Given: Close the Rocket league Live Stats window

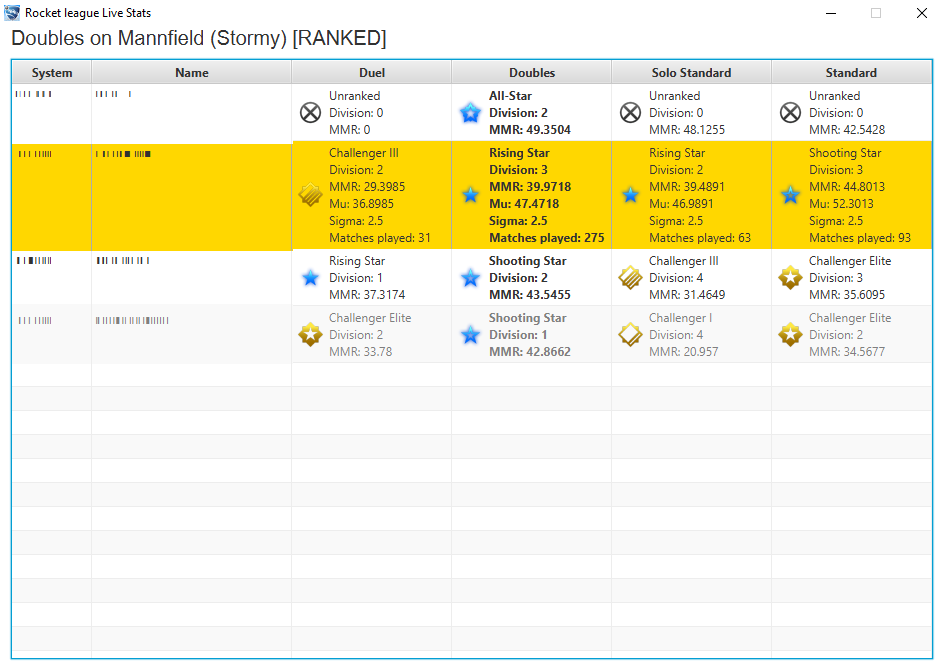Looking at the screenshot, I should pos(921,13).
